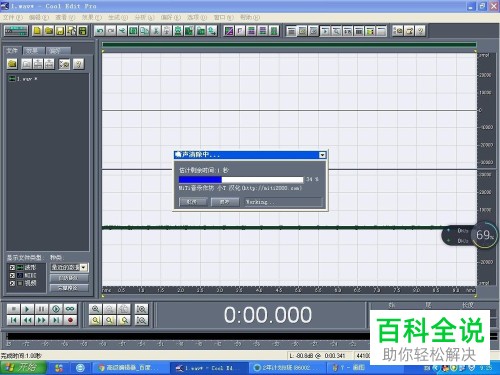This screenshot has width=500, height=375.
Task: Click the blue progress bar in the dialog
Action: 241,180
